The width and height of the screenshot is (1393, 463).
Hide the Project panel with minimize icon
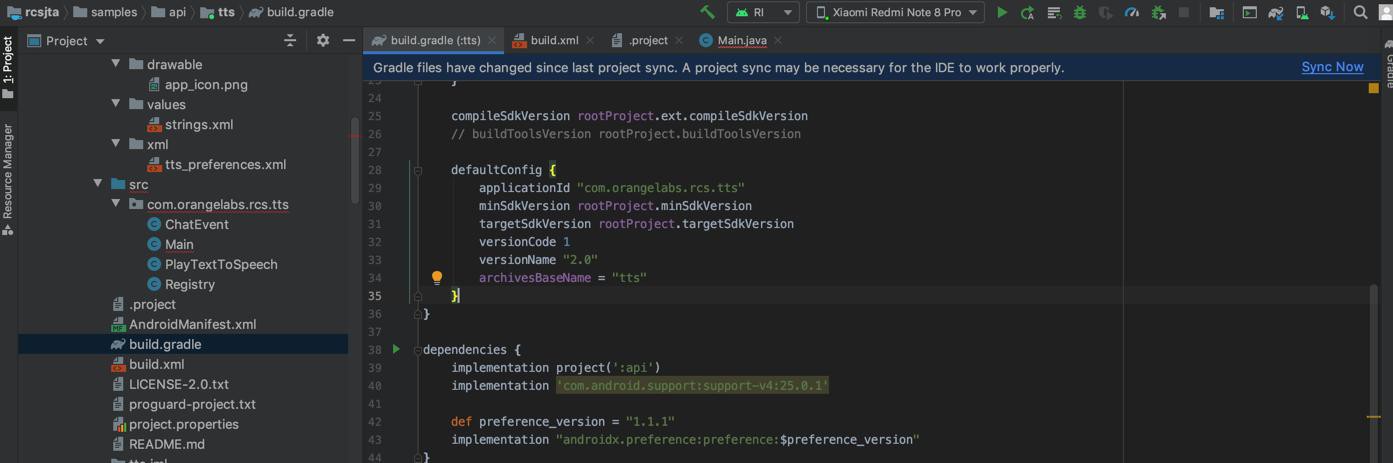[x=348, y=40]
